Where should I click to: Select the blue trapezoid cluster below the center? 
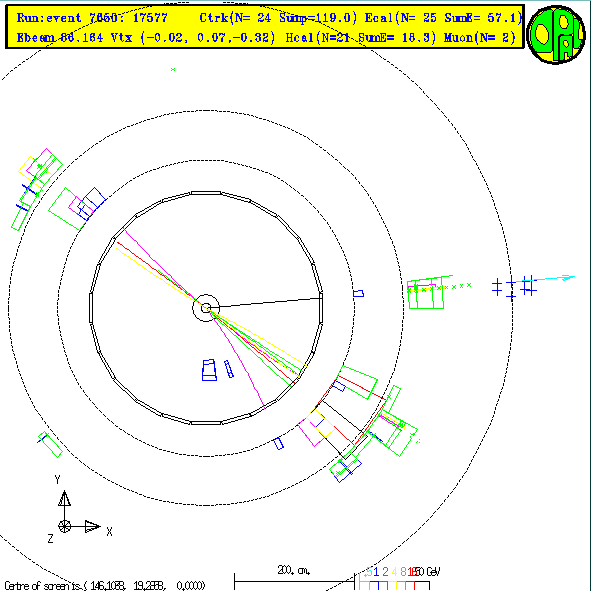209,370
